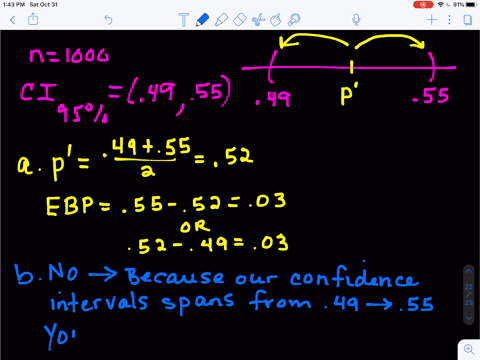The image size is (480, 360).
Task: Select the Text tool
Action: (184, 20)
